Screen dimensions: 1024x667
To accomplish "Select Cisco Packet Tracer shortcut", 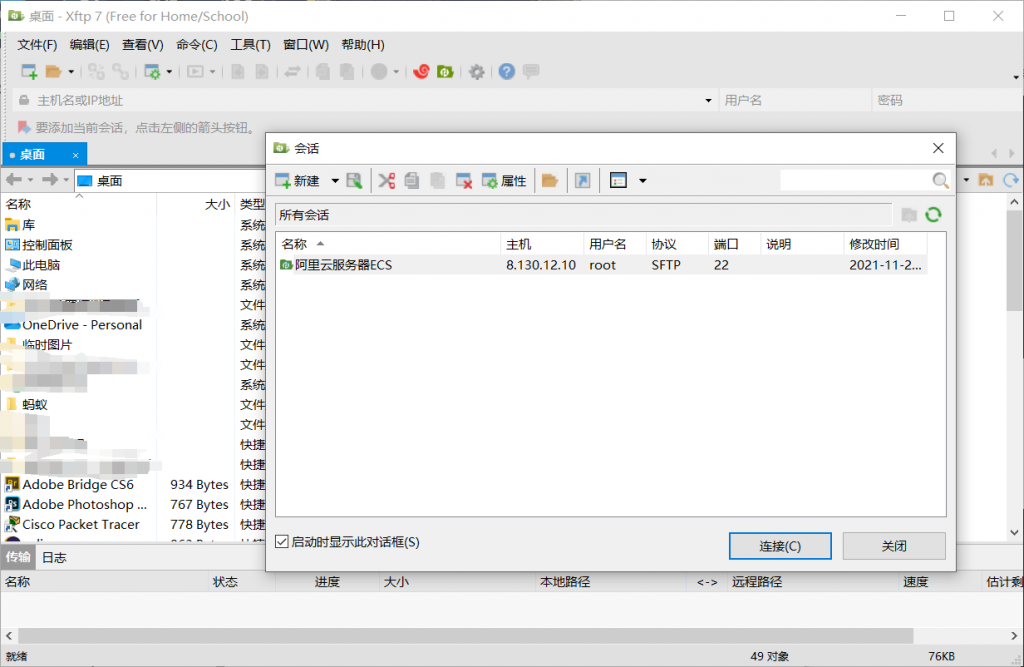I will (72, 524).
